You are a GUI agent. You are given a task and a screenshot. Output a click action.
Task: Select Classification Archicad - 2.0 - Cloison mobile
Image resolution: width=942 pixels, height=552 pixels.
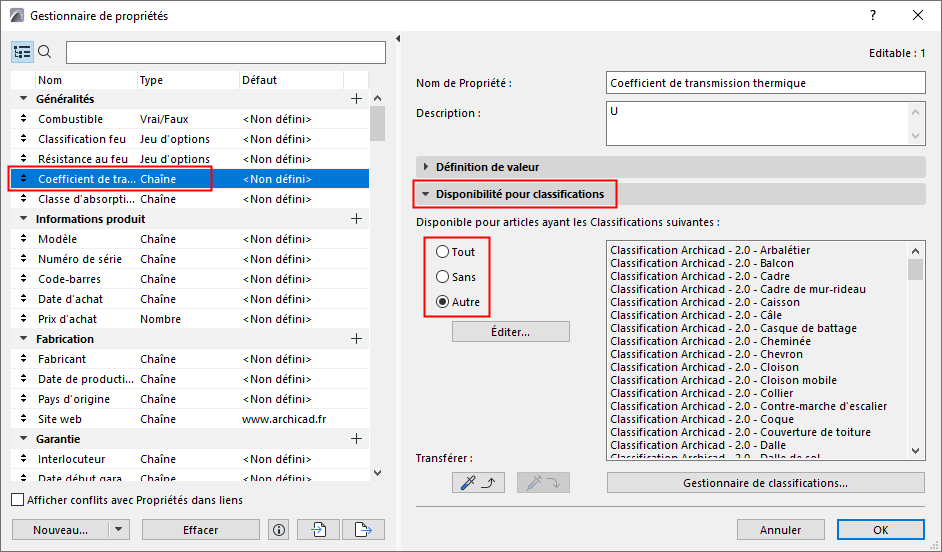click(x=723, y=380)
